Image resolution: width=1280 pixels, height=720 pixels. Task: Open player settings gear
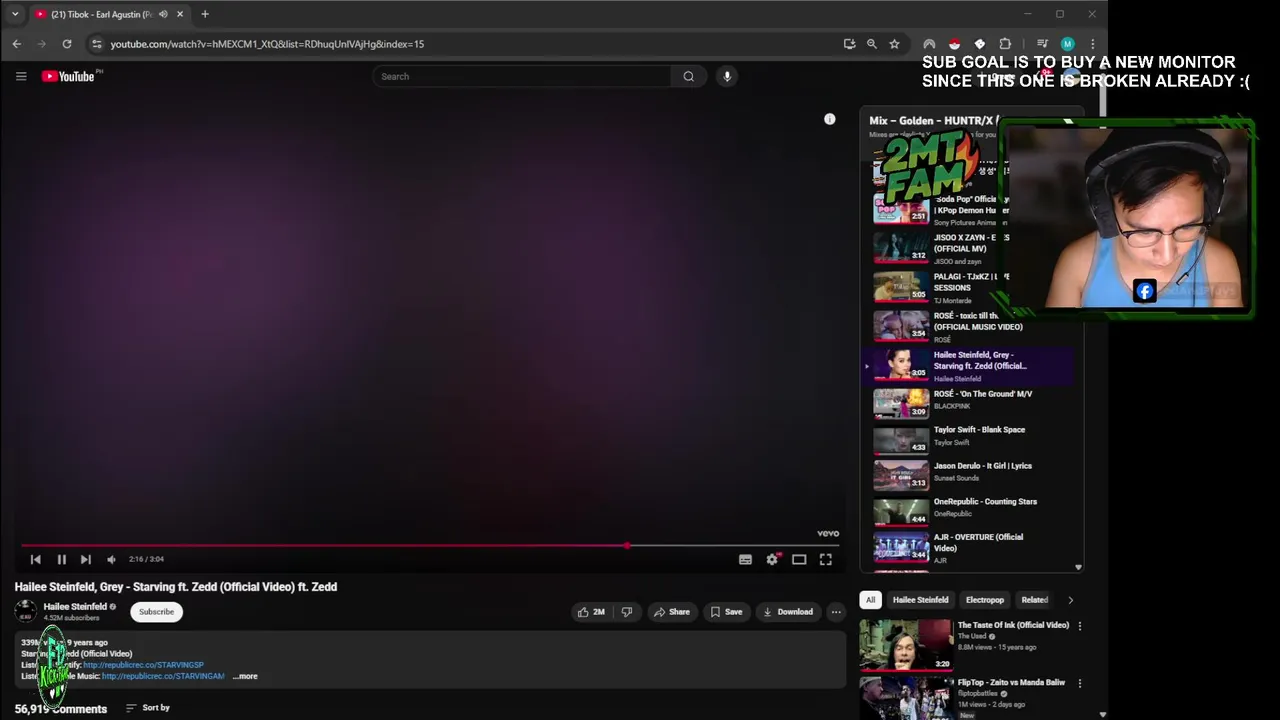[772, 559]
